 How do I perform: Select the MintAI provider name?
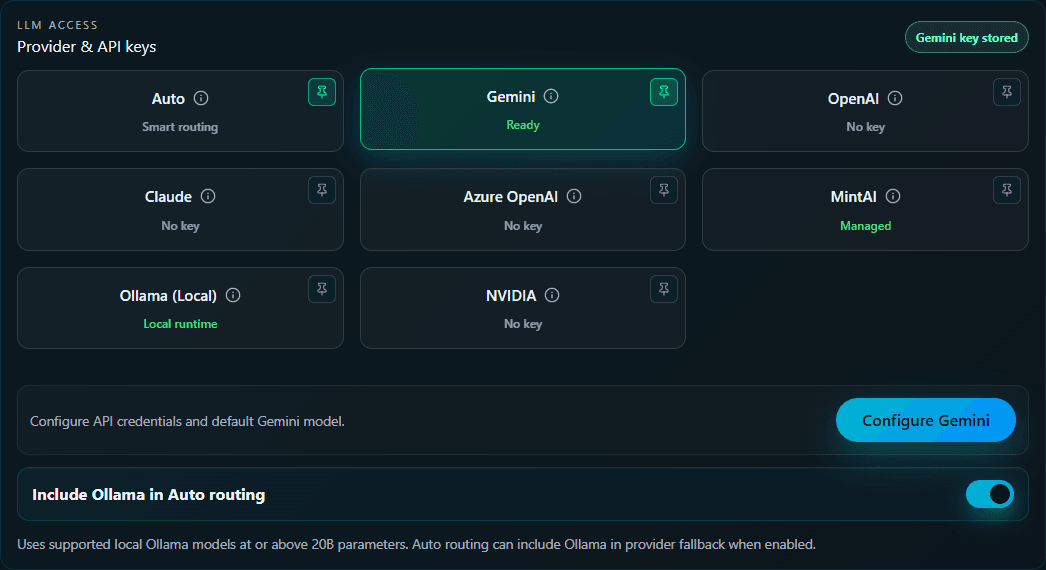(853, 197)
